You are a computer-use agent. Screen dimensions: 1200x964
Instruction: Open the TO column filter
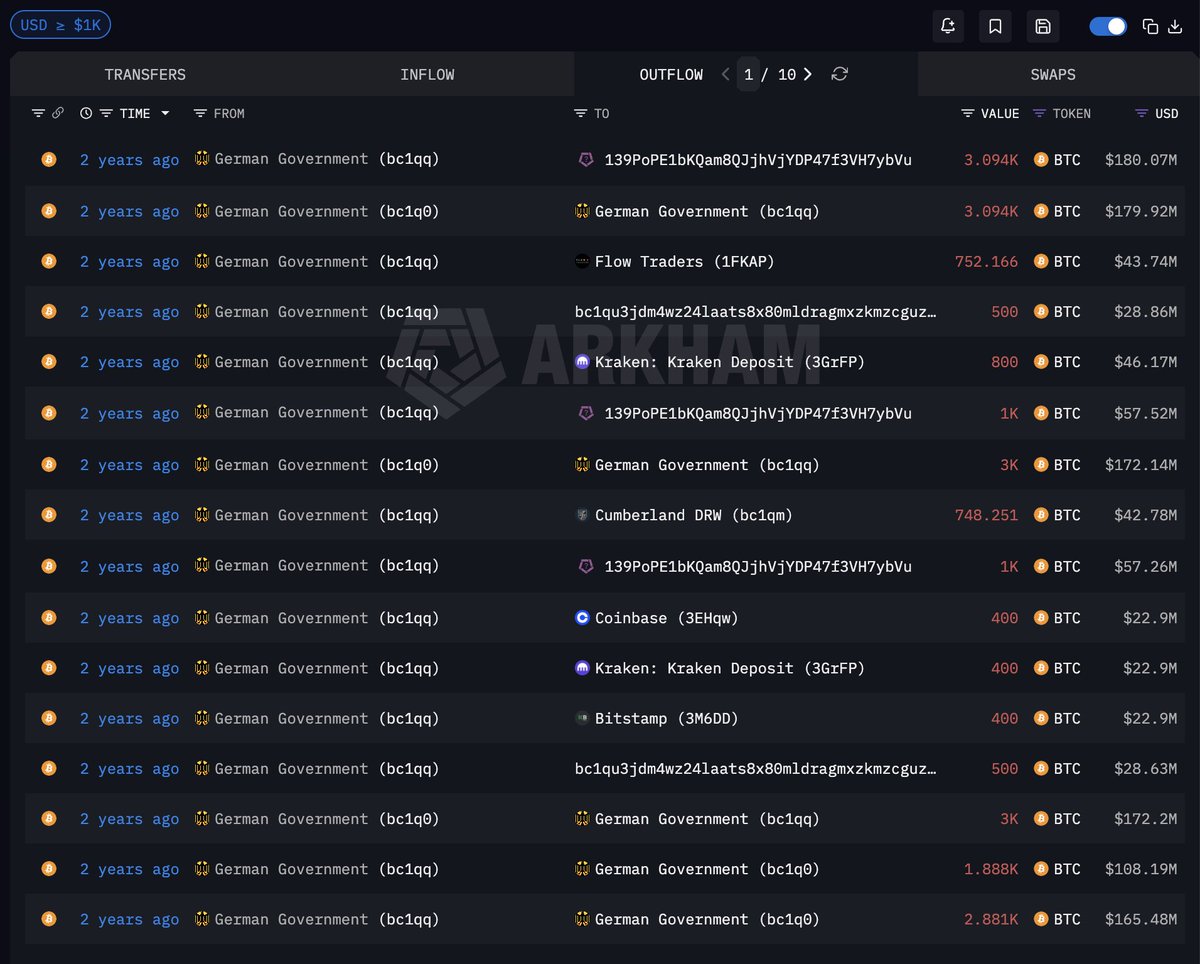point(581,113)
